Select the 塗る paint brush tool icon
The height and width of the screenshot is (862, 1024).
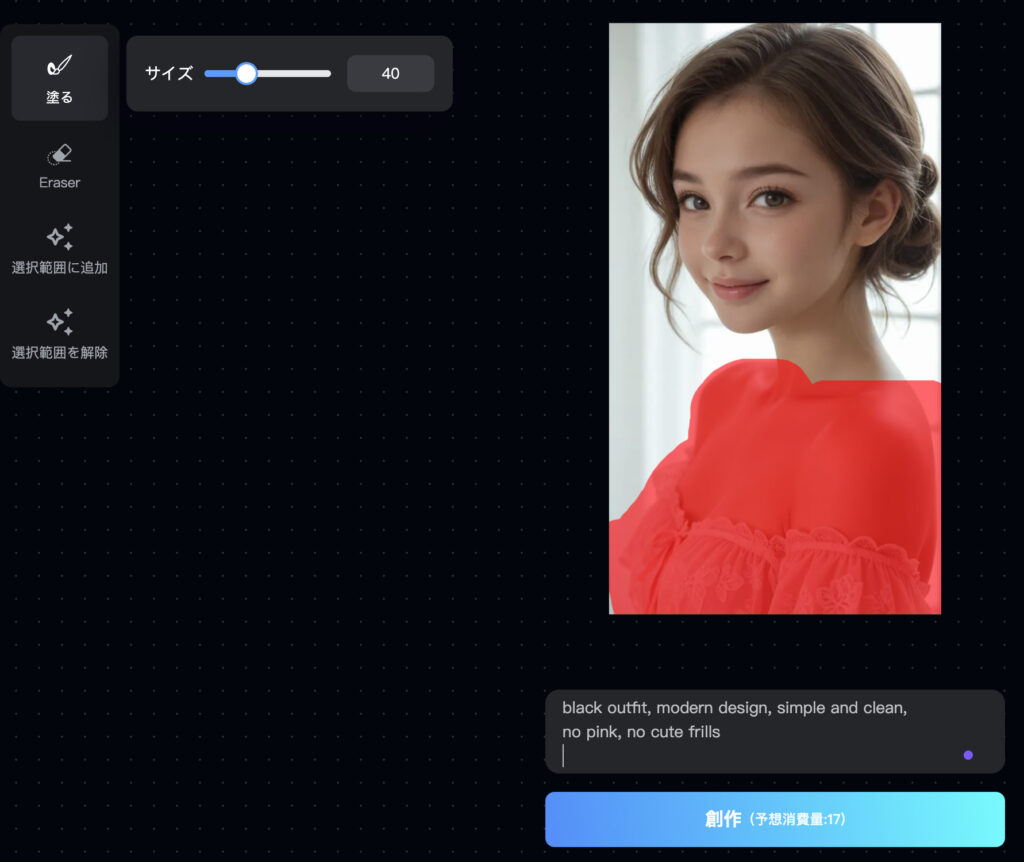click(x=60, y=66)
